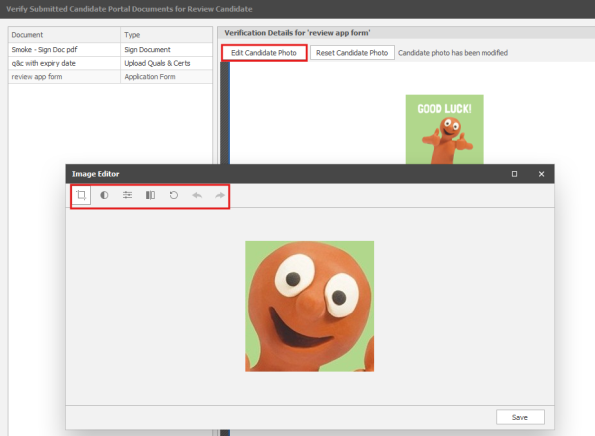Screen dimensions: 595x436
Task: Select the 'q&c with expiry date' row
Action: click(110, 63)
